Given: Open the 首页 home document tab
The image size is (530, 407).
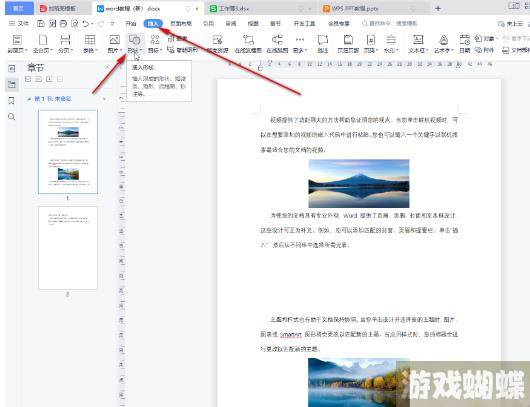Looking at the screenshot, I should point(19,8).
